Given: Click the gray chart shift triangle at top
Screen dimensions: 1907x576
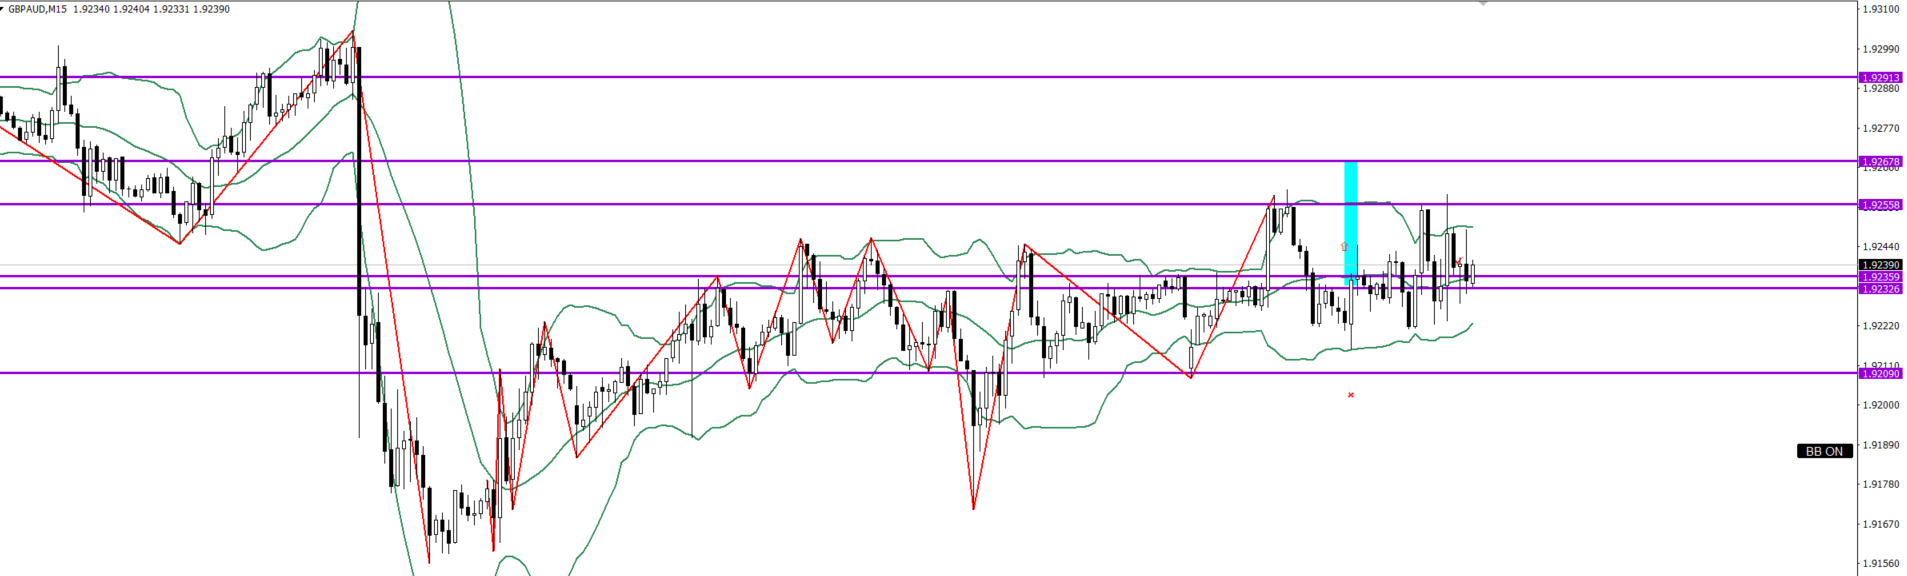Looking at the screenshot, I should click(x=1483, y=4).
